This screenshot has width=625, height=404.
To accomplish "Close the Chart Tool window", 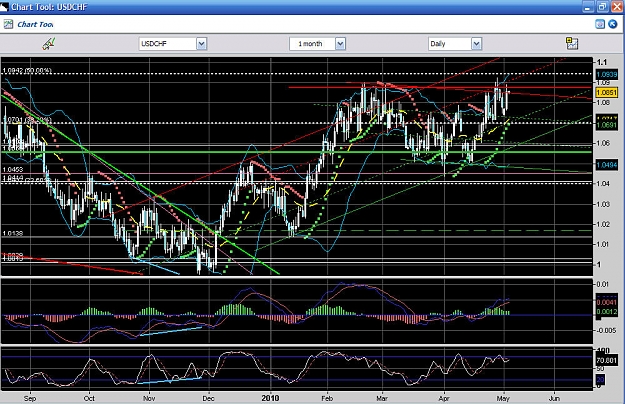I will pyautogui.click(x=617, y=6).
